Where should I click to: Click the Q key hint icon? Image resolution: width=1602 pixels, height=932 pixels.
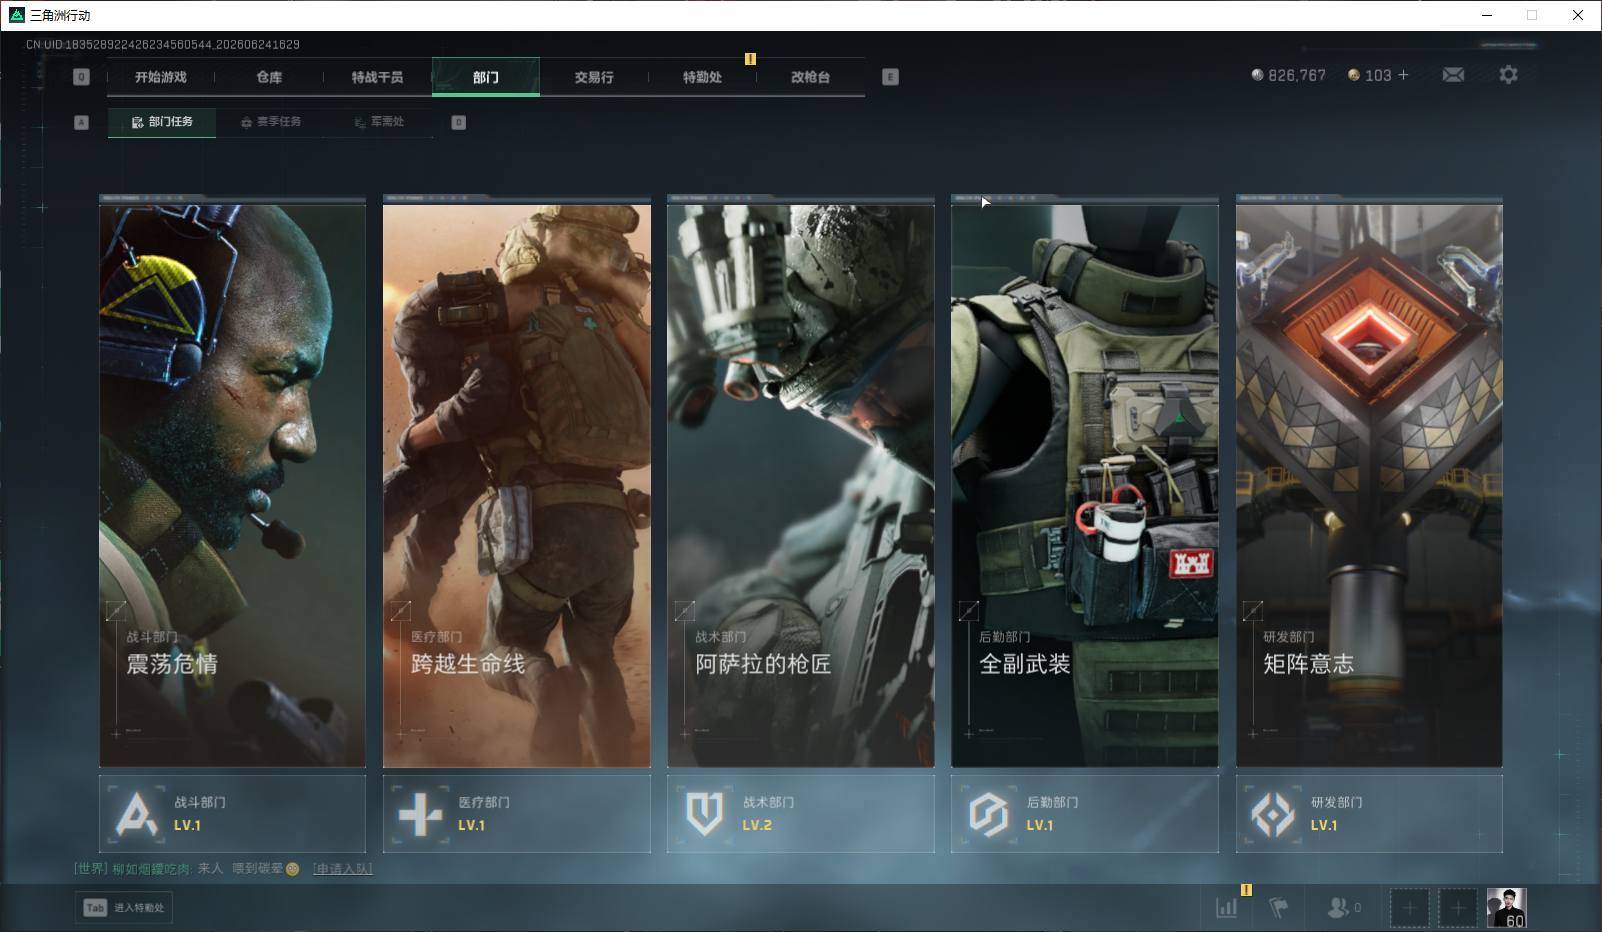pyautogui.click(x=82, y=77)
